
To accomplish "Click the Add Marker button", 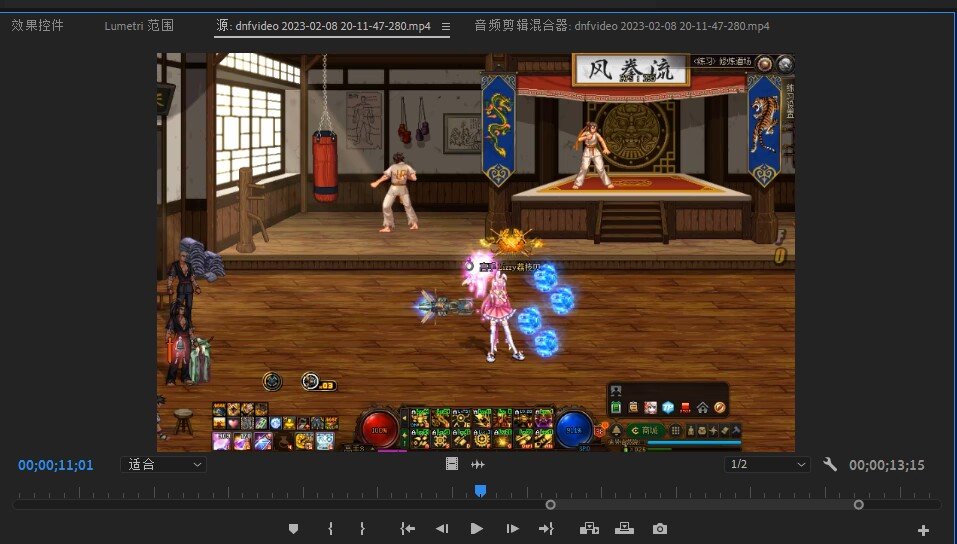I will tap(294, 529).
